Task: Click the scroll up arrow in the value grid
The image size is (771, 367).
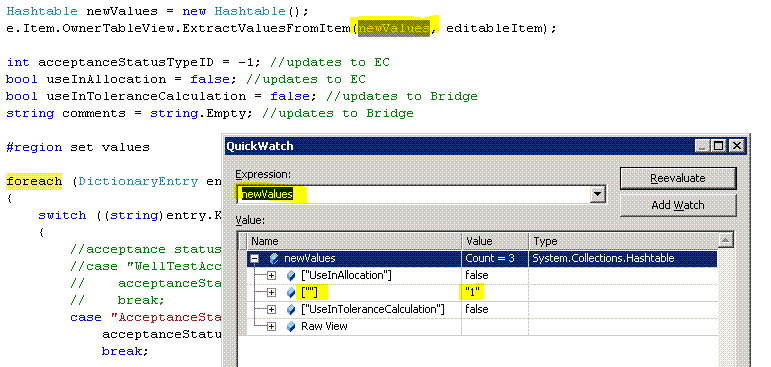Action: pos(725,241)
